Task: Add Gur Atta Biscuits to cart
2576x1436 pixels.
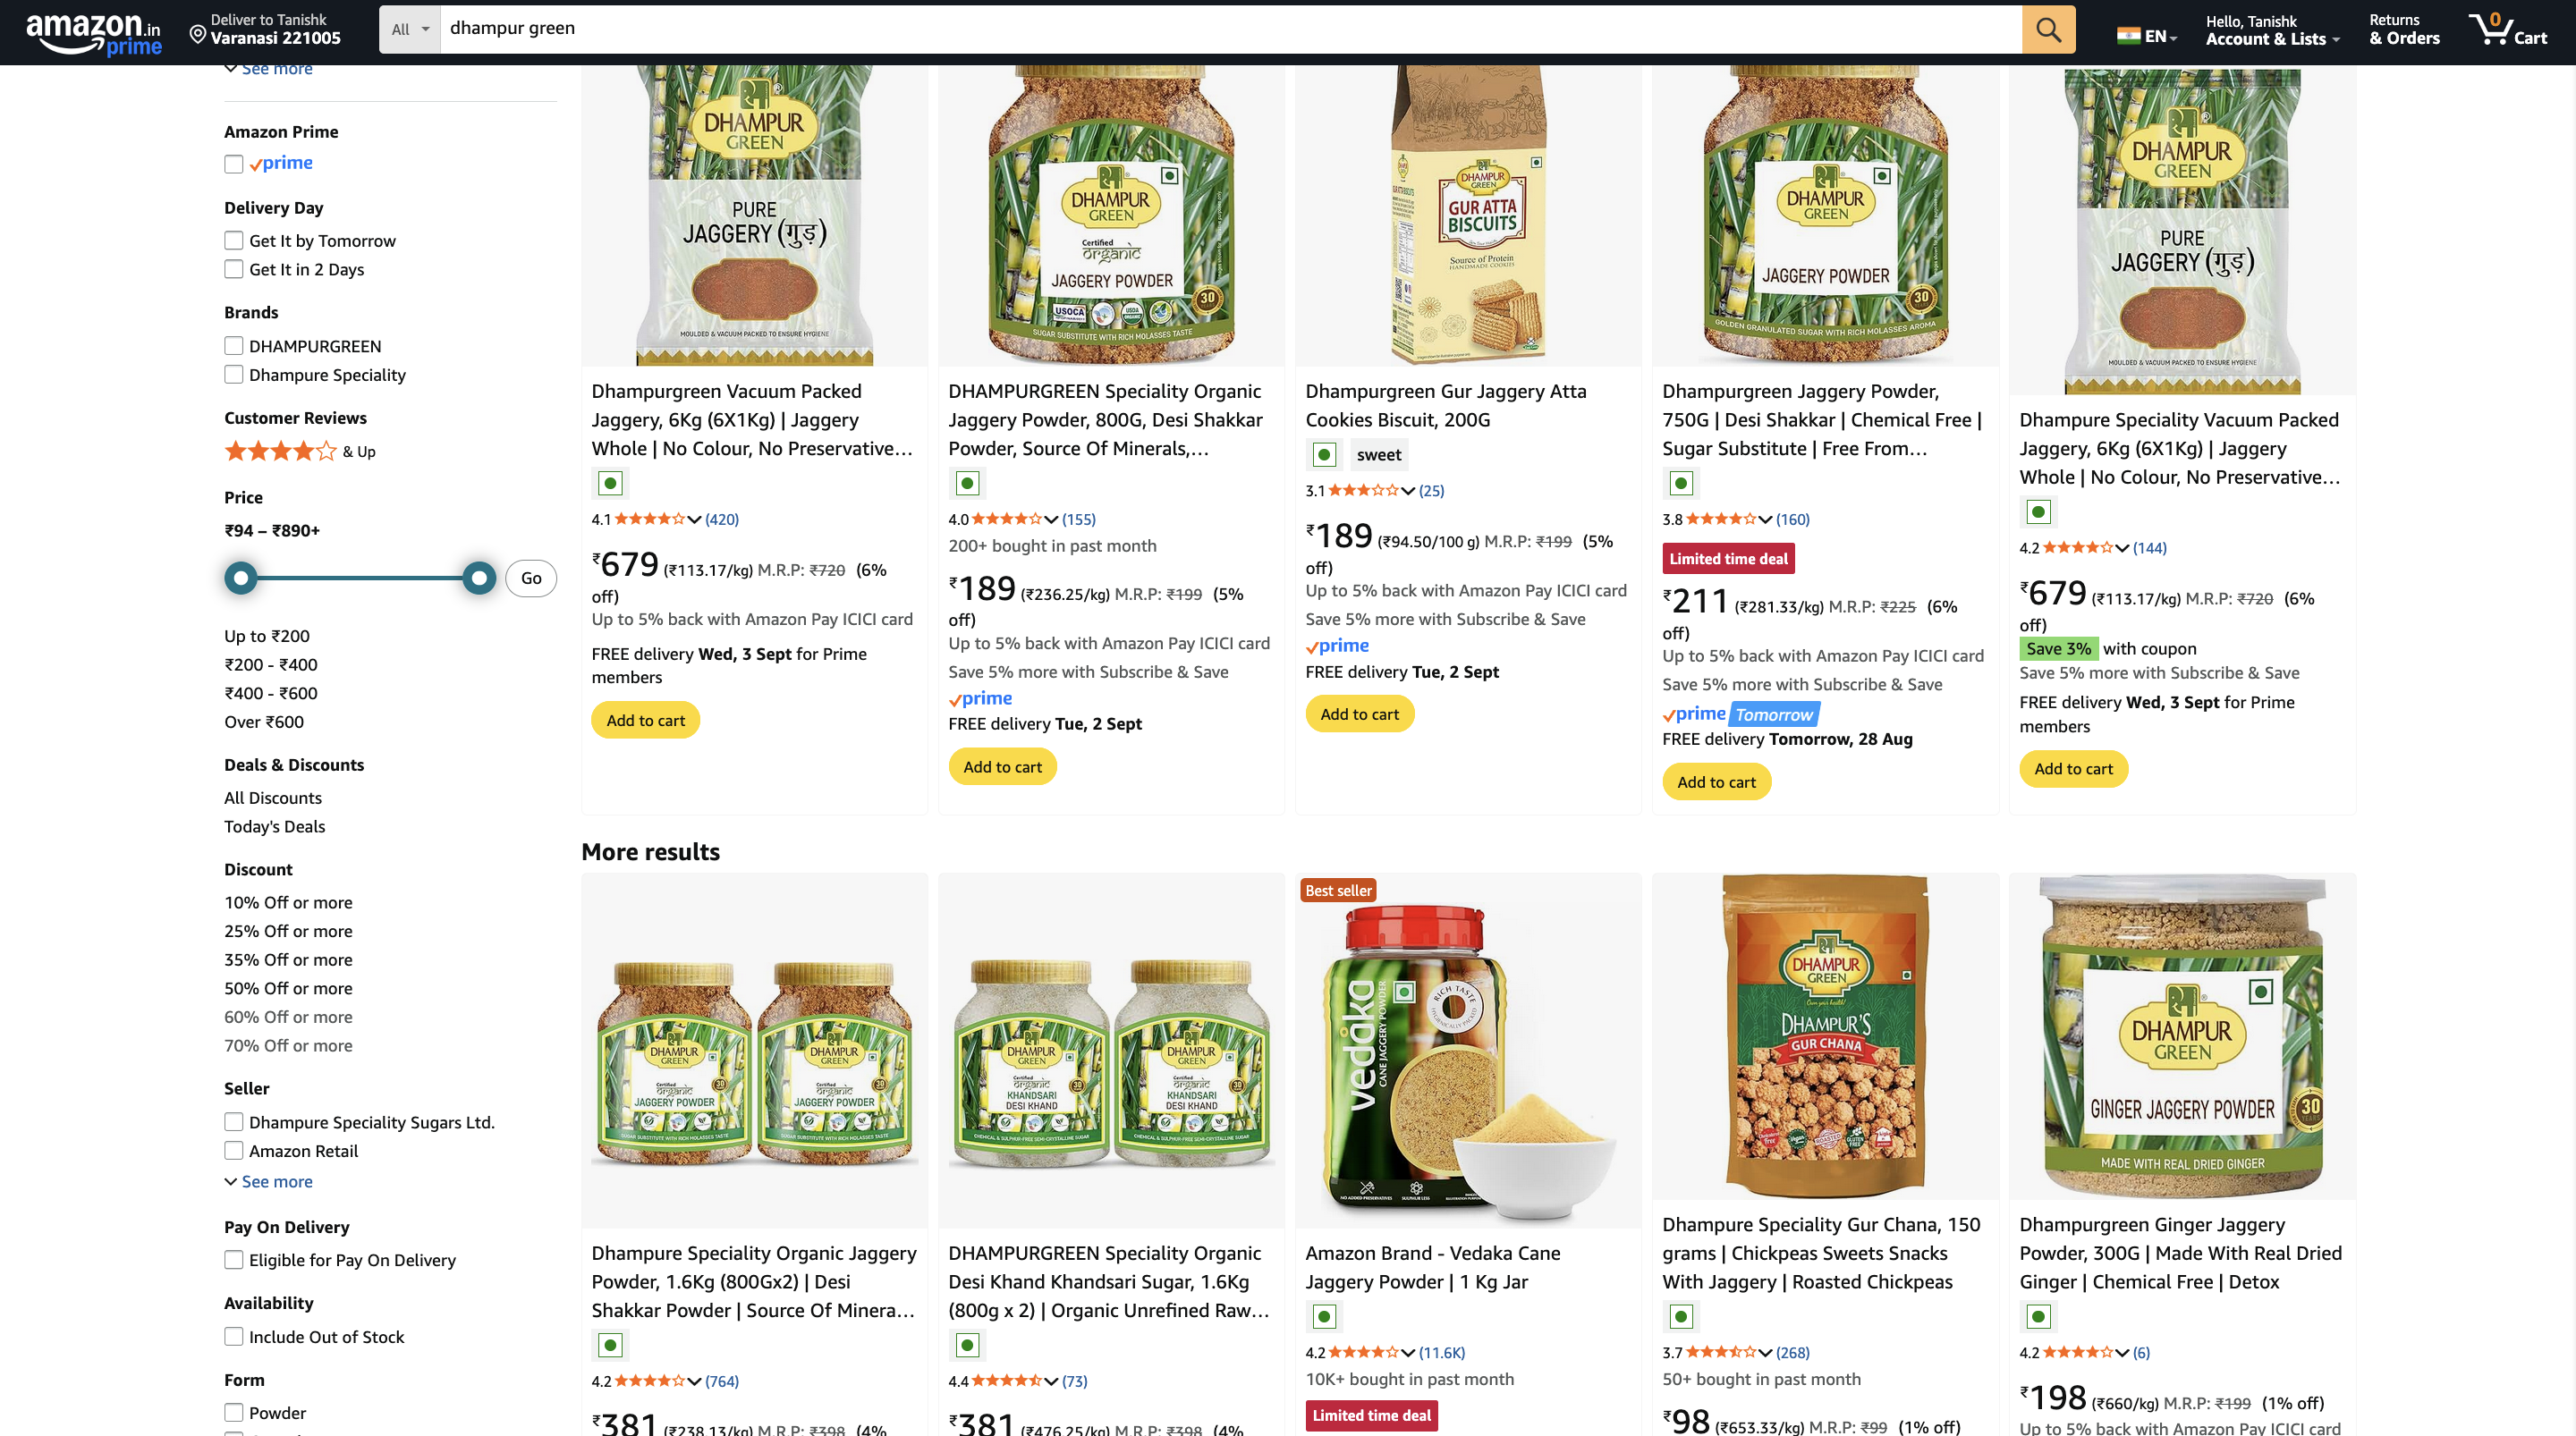Action: coord(1359,714)
